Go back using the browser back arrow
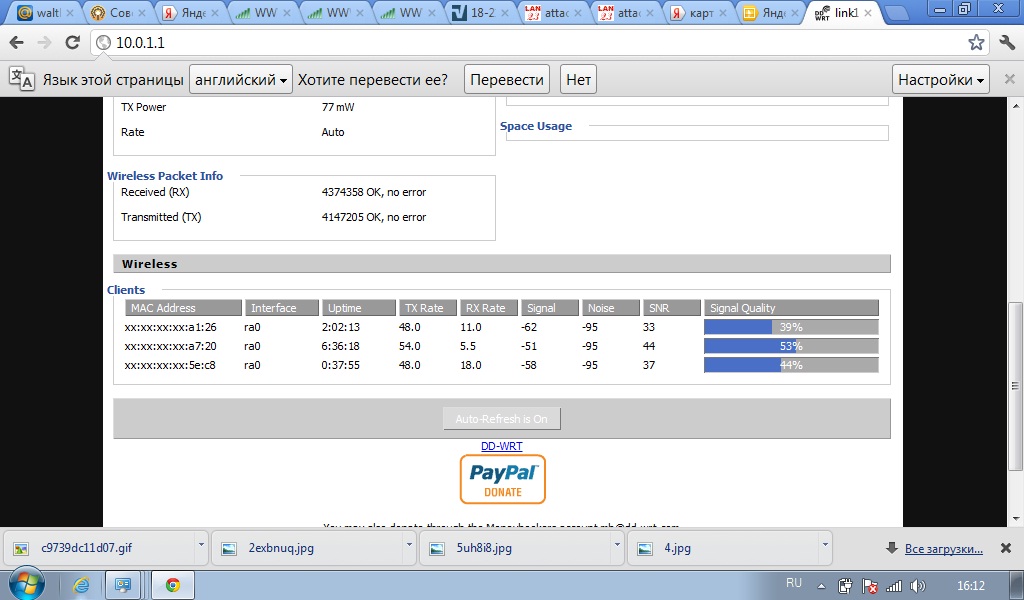The height and width of the screenshot is (600, 1024). pyautogui.click(x=17, y=43)
